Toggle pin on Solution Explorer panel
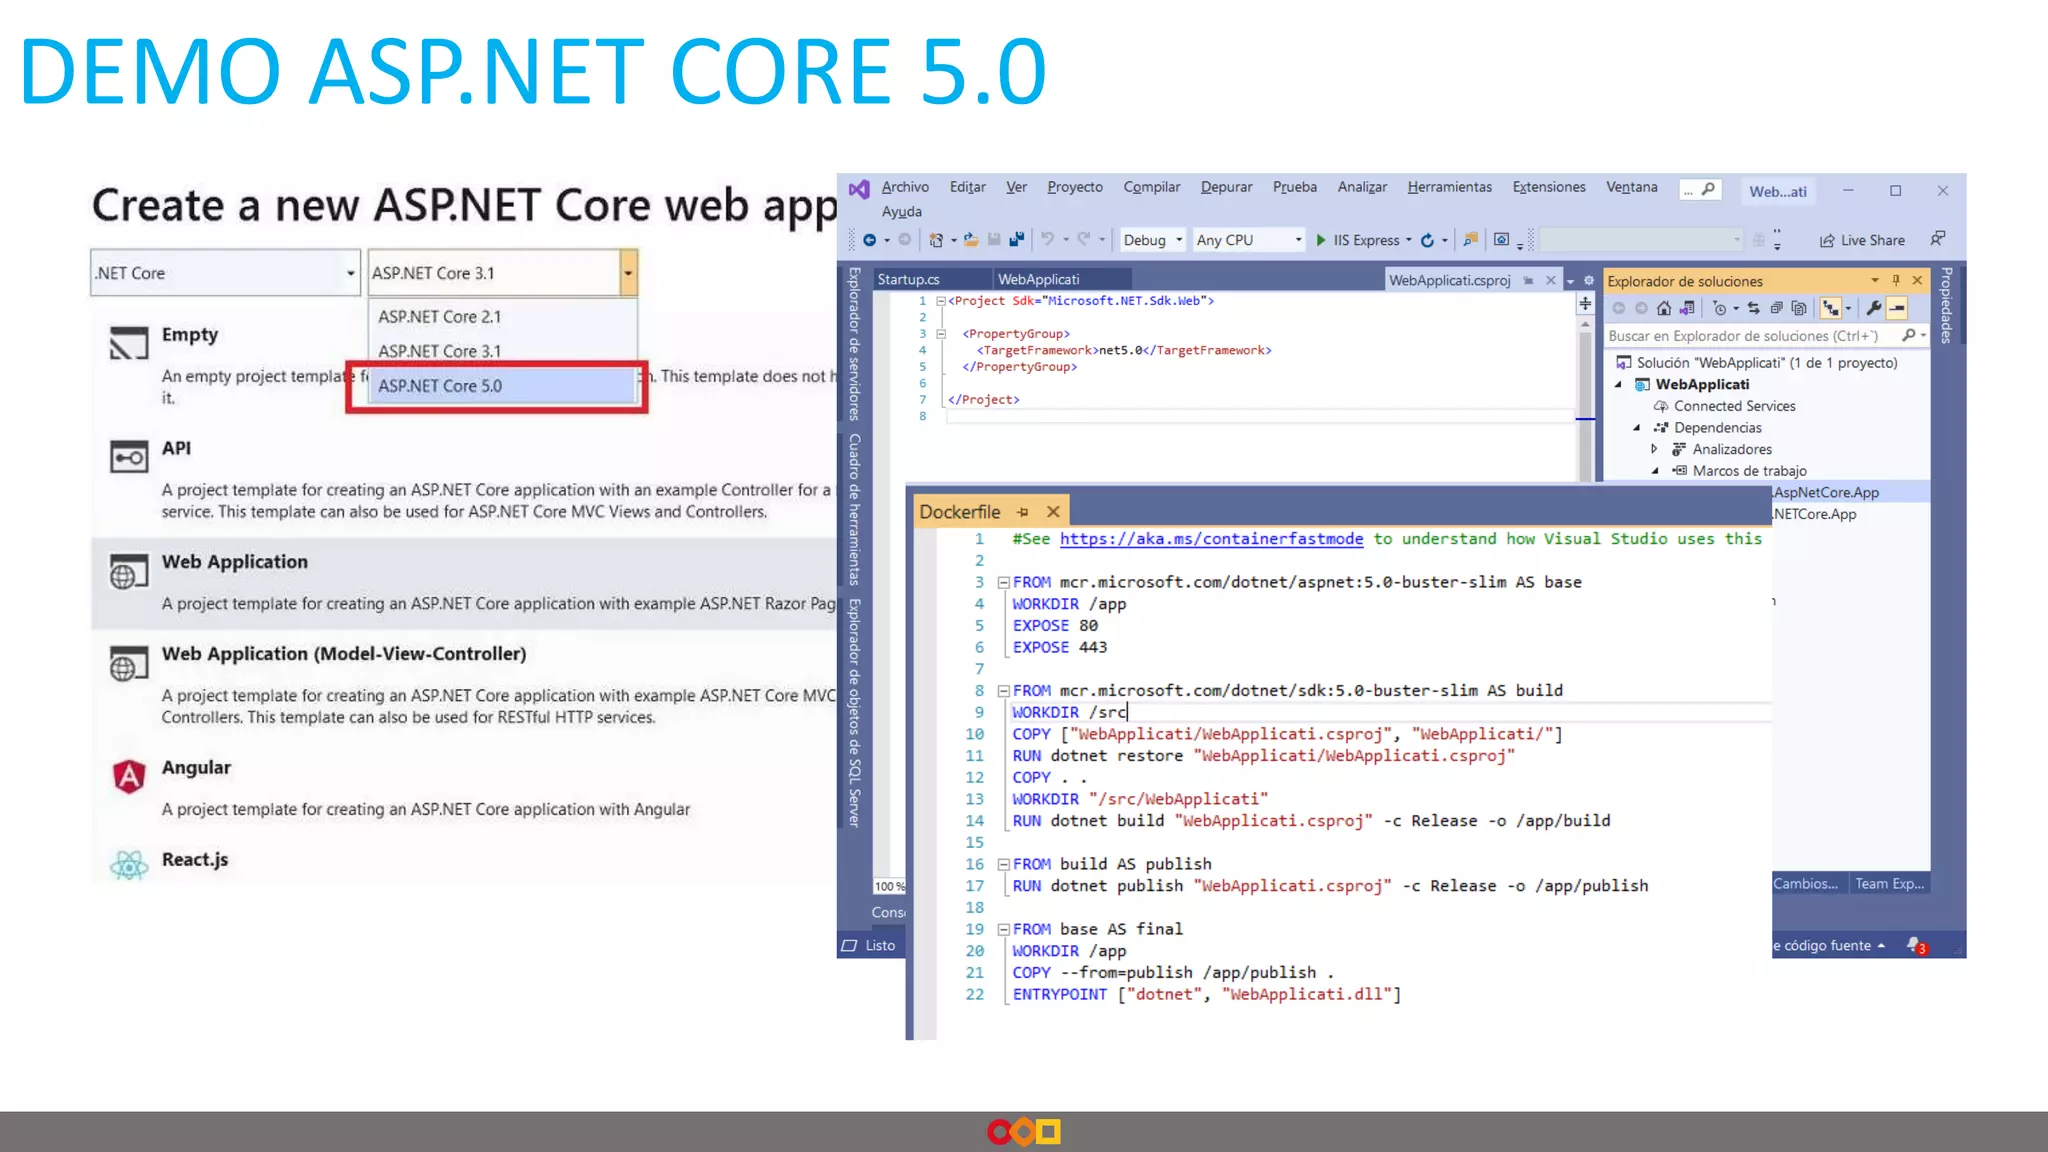 pyautogui.click(x=1896, y=281)
